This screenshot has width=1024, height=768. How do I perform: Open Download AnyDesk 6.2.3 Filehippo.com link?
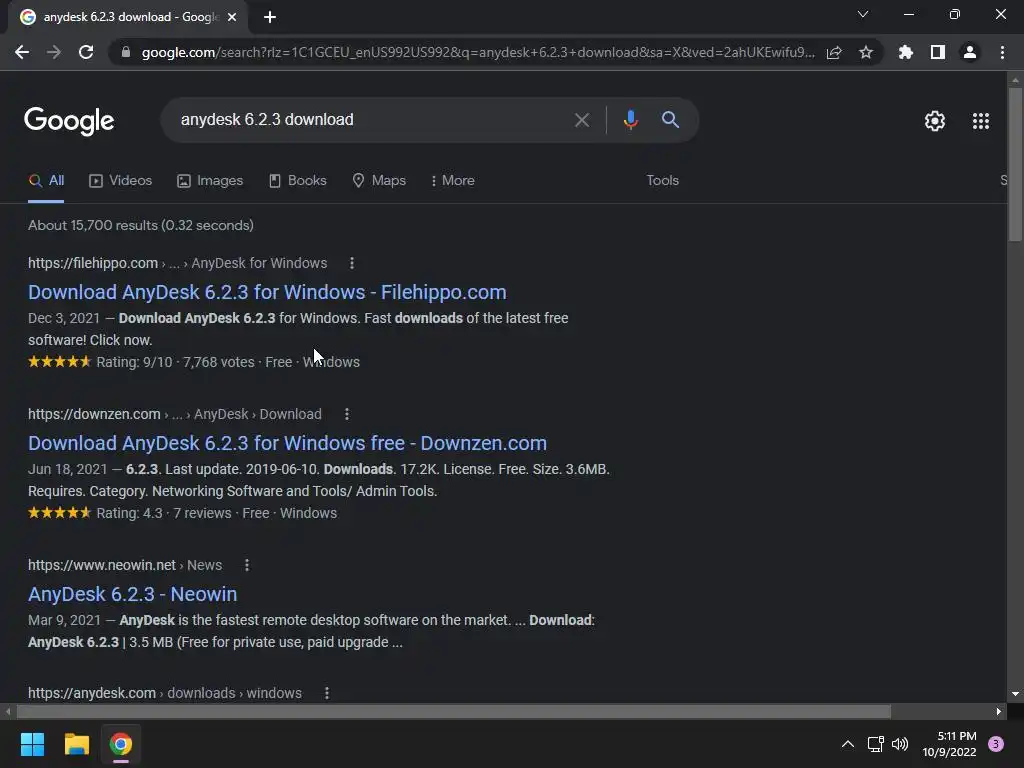point(267,292)
